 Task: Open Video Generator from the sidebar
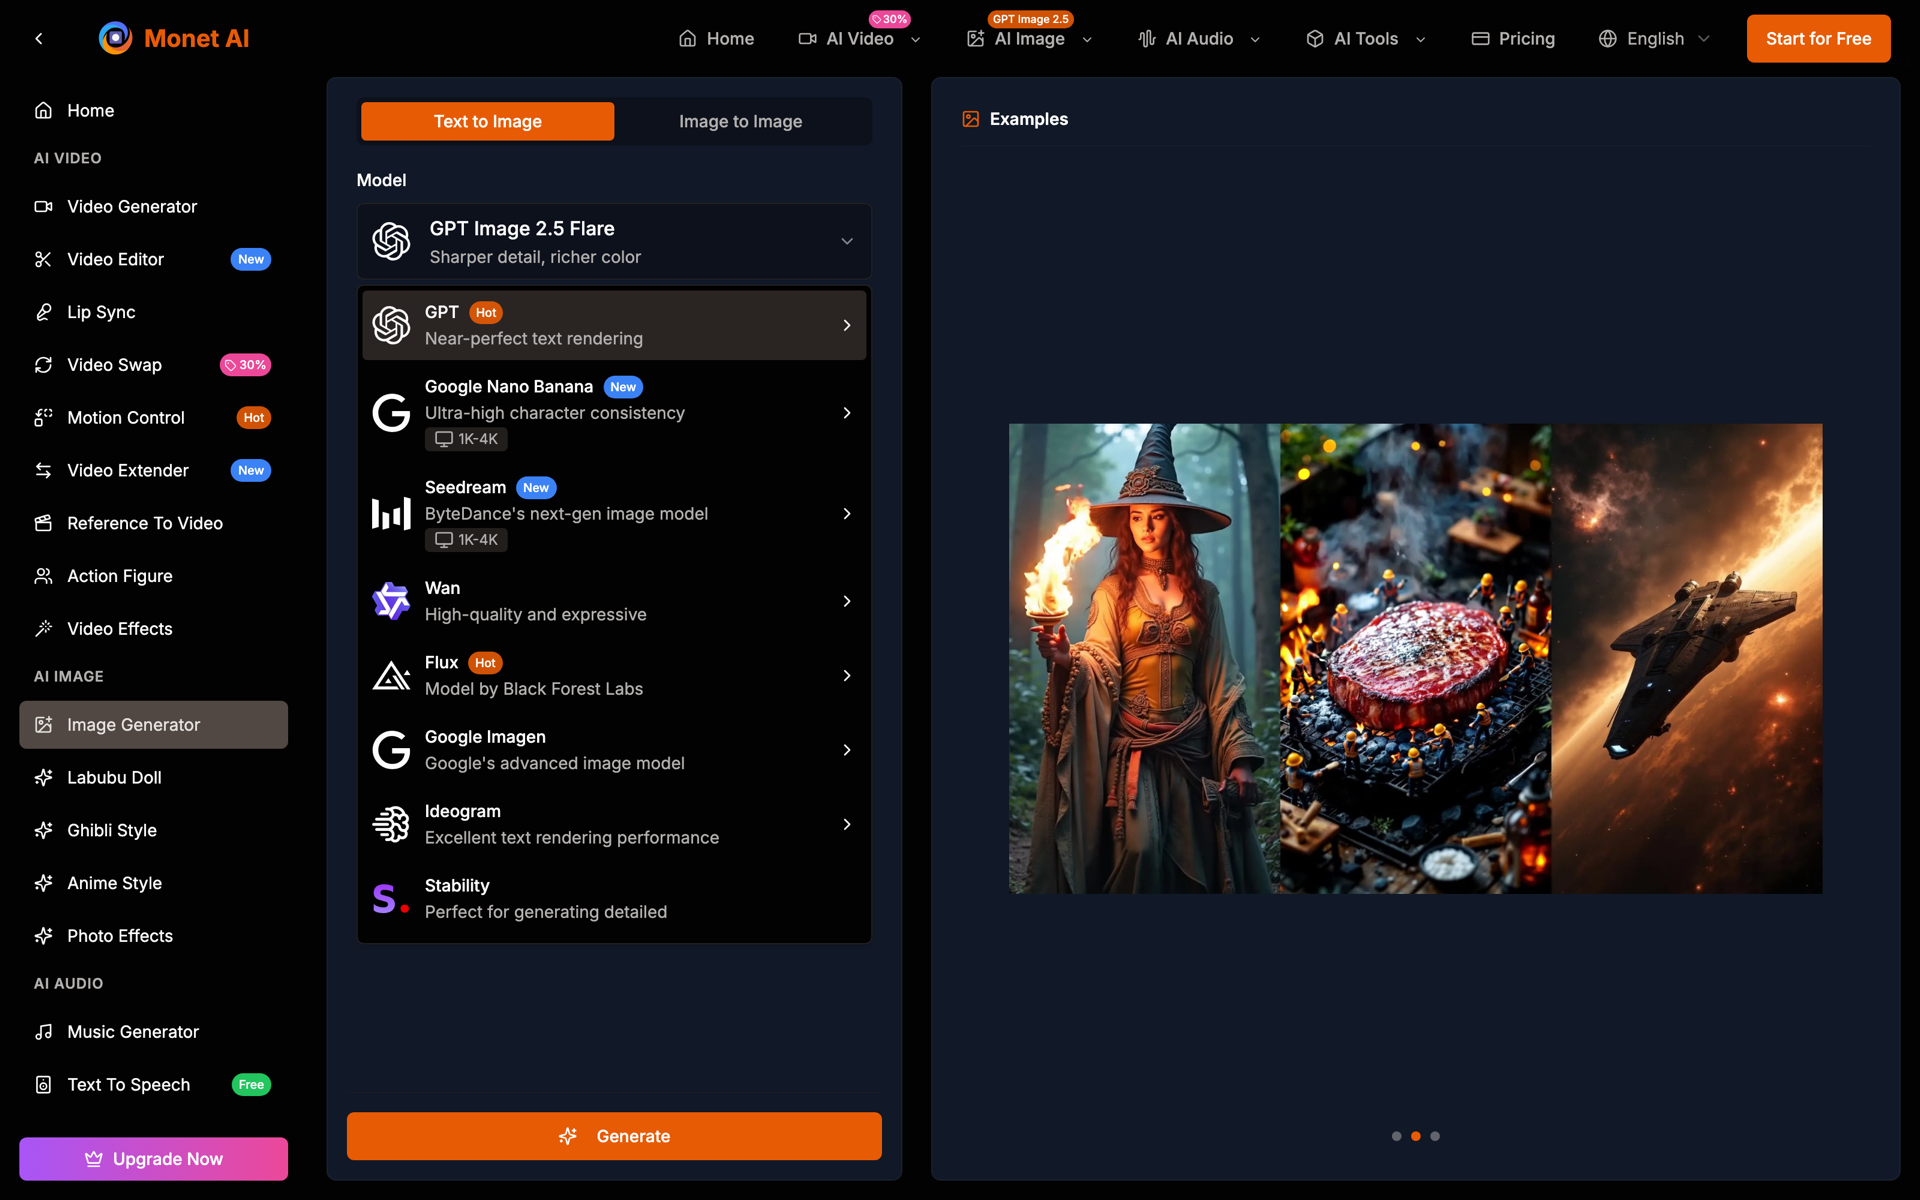(153, 207)
